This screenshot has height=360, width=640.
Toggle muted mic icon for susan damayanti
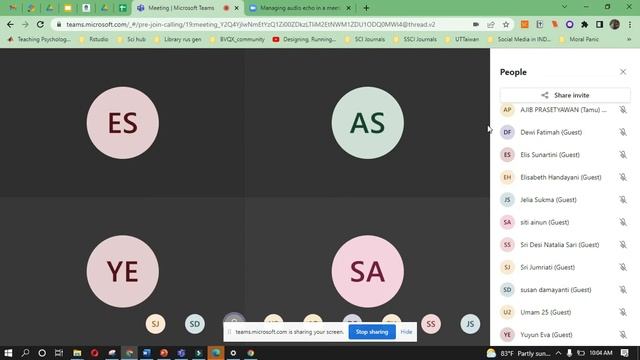[623, 289]
